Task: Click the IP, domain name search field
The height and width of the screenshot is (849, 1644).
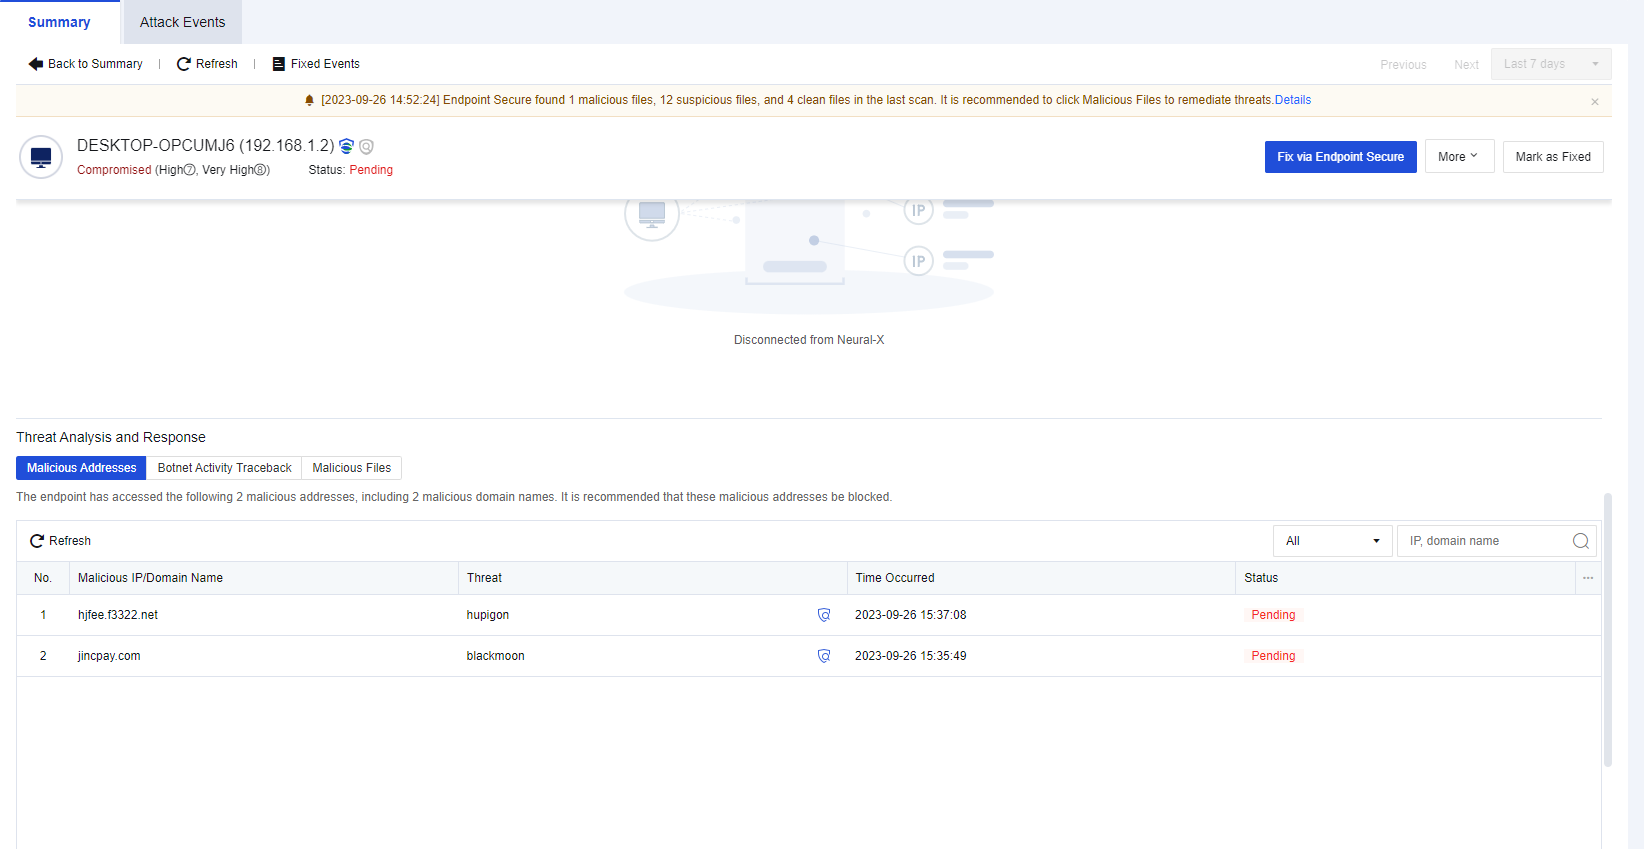Action: tap(1485, 541)
